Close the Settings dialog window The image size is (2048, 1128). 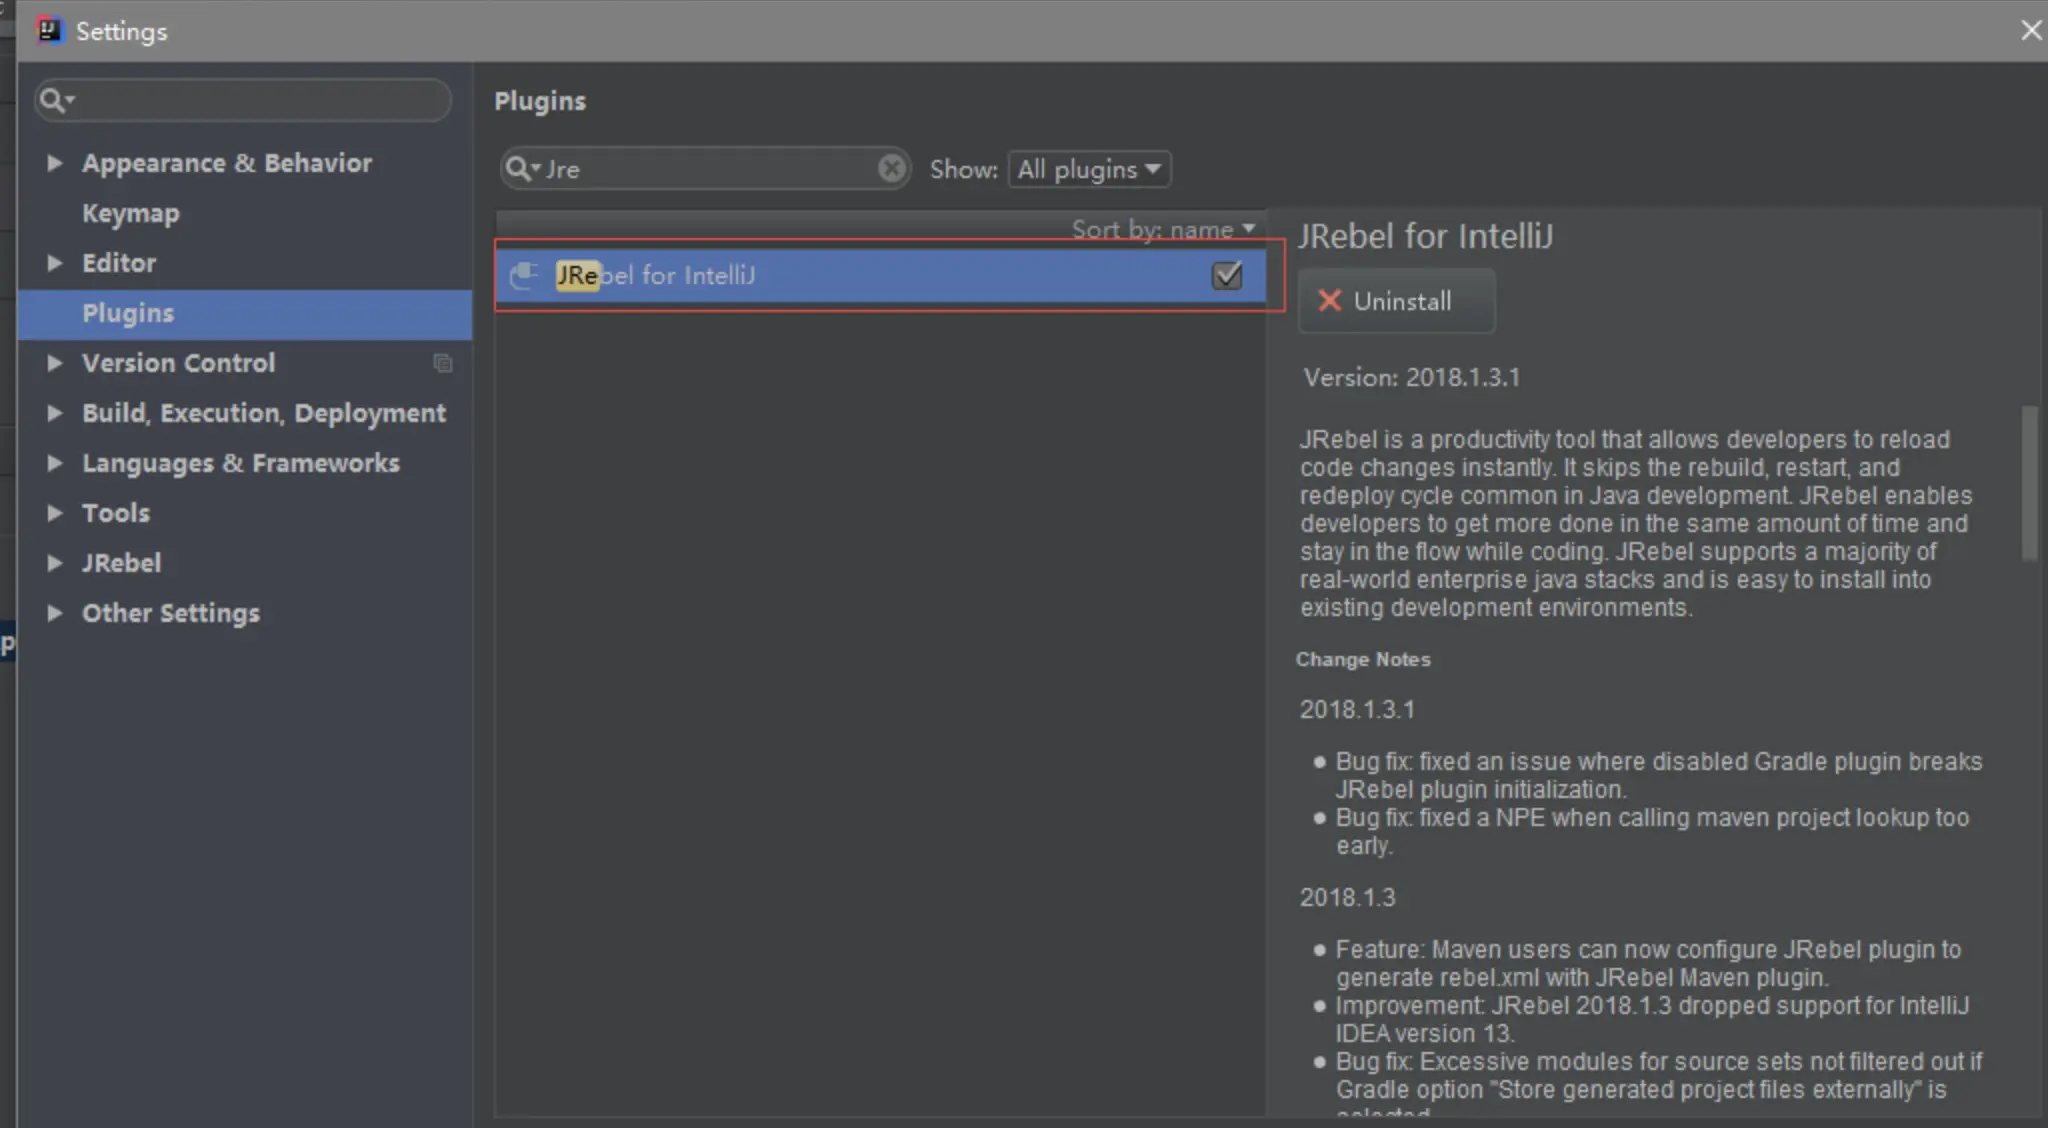[x=2030, y=30]
